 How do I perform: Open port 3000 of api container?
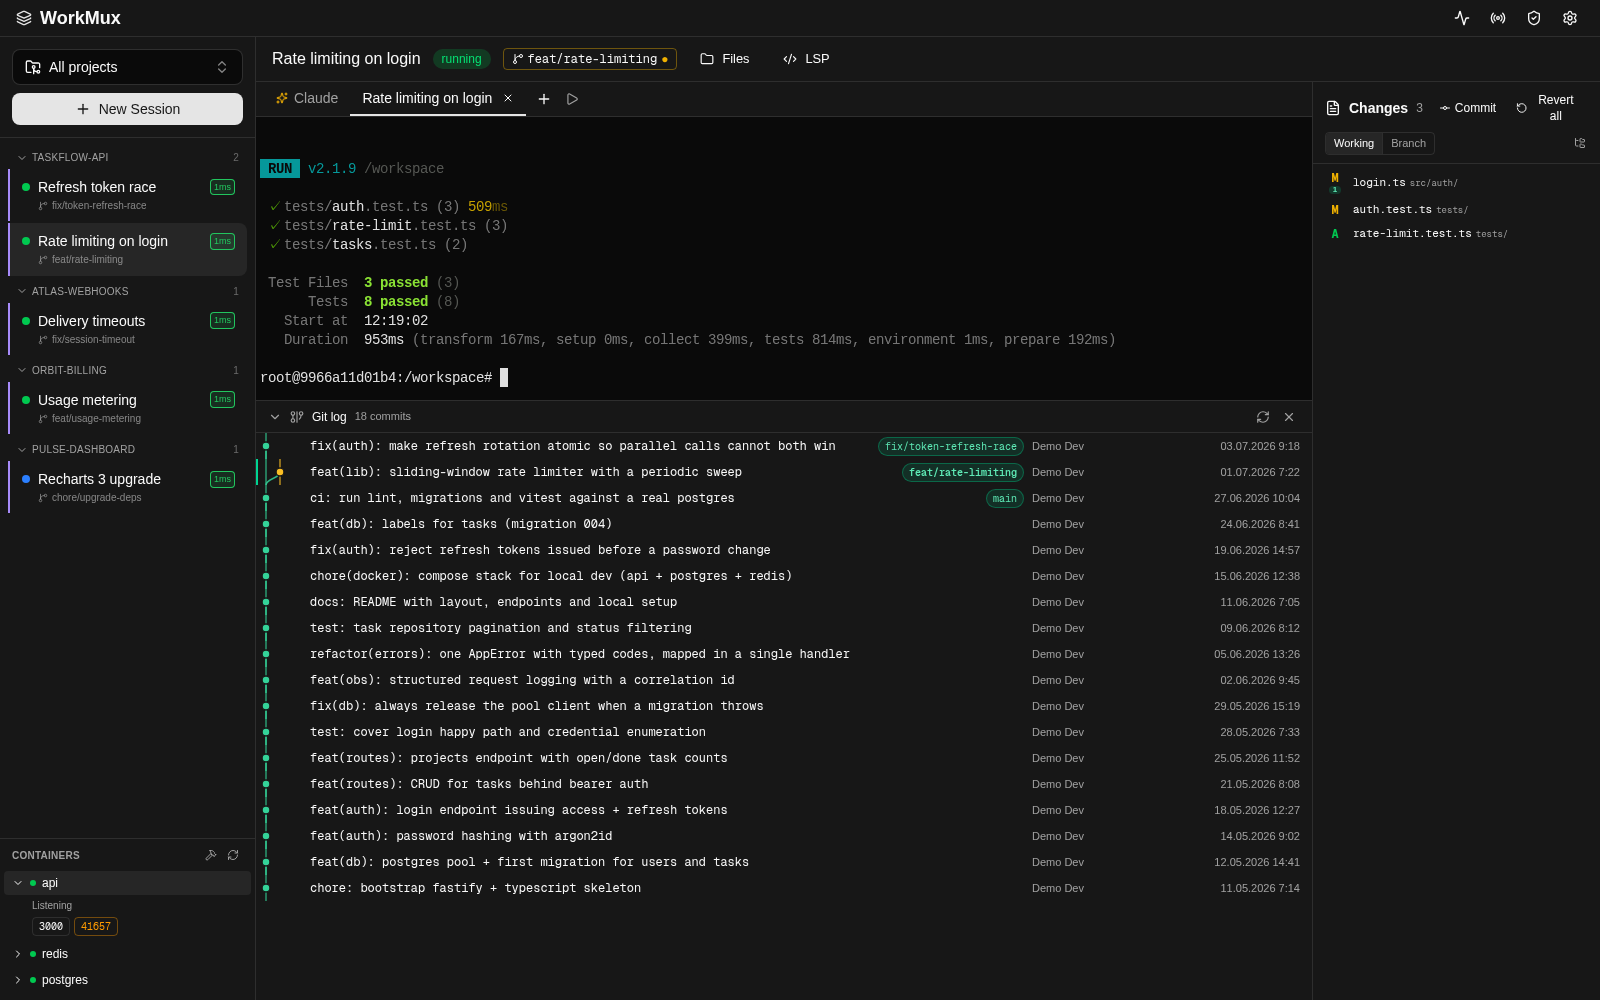click(x=51, y=927)
